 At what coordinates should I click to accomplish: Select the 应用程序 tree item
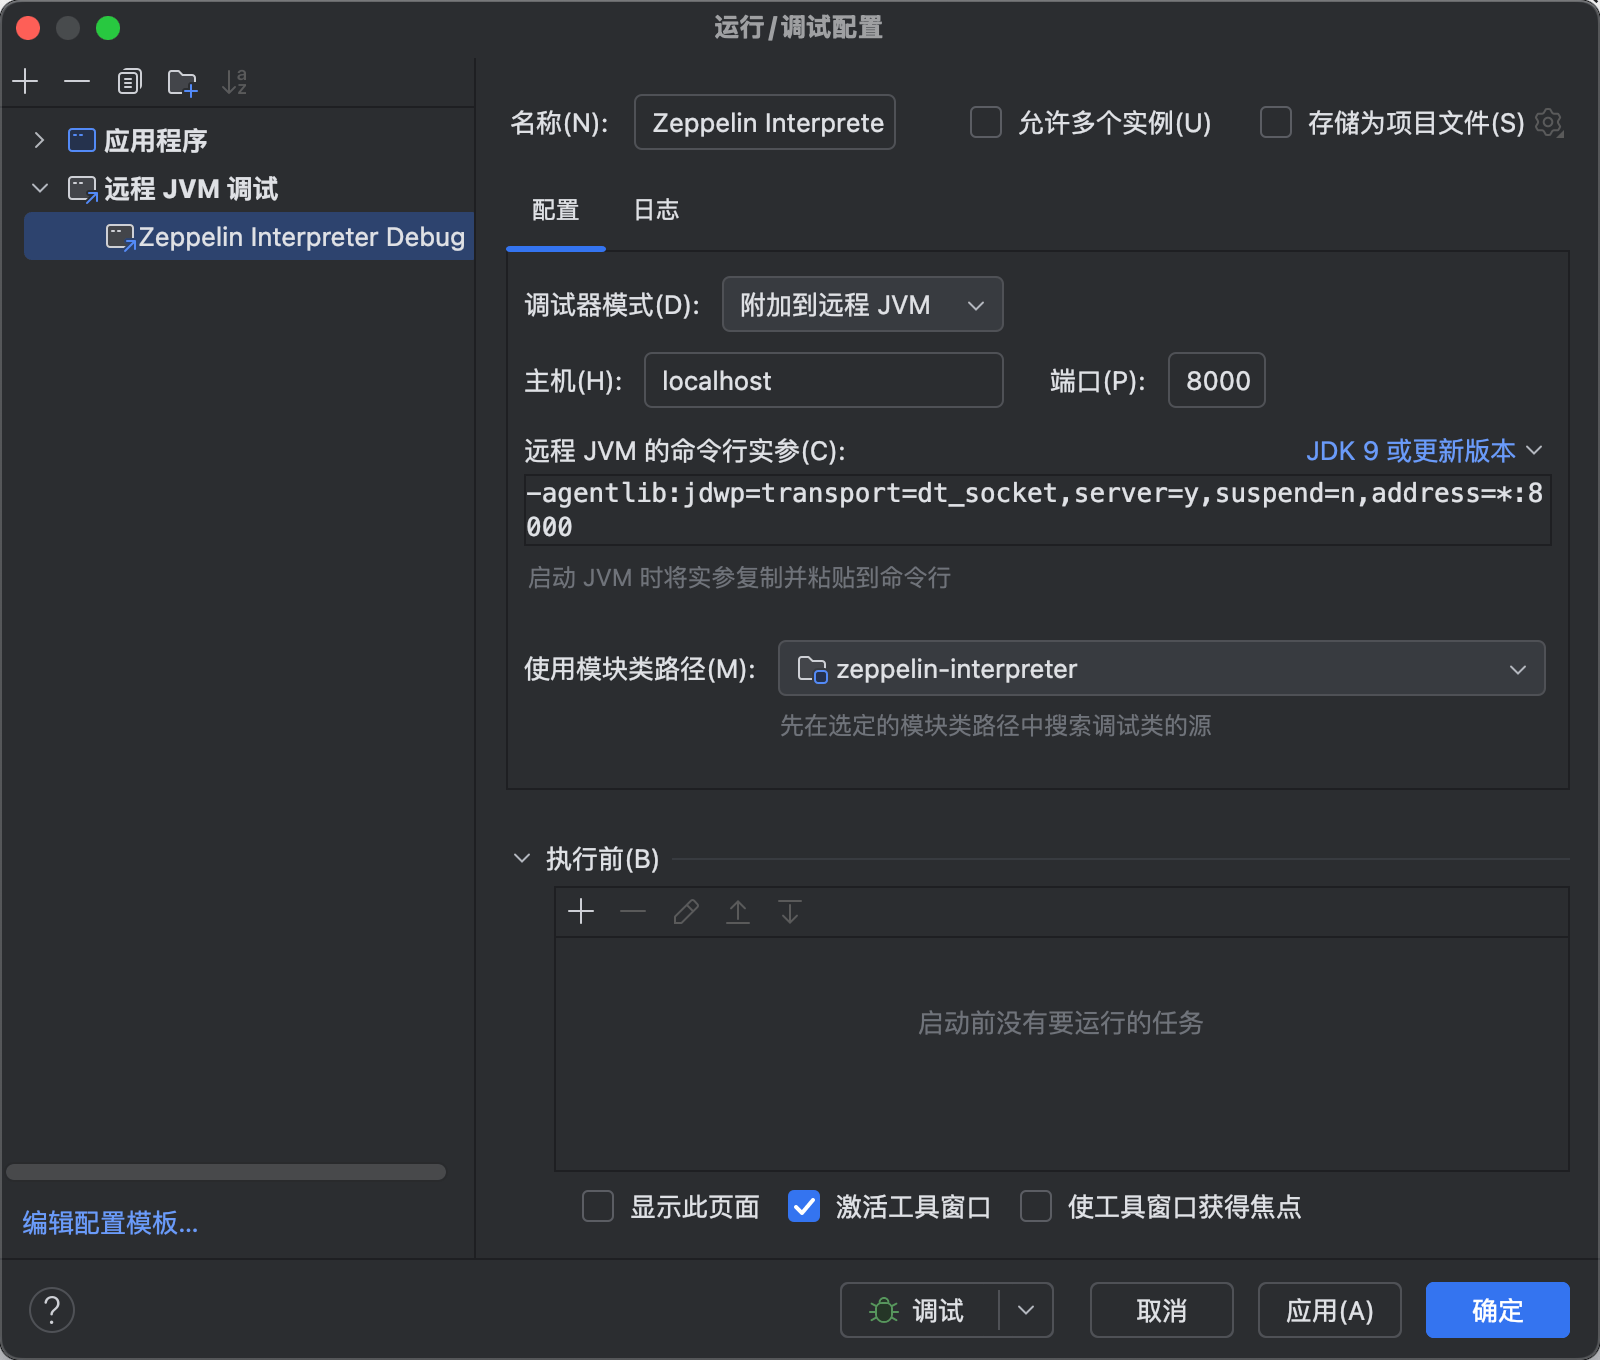coord(156,140)
